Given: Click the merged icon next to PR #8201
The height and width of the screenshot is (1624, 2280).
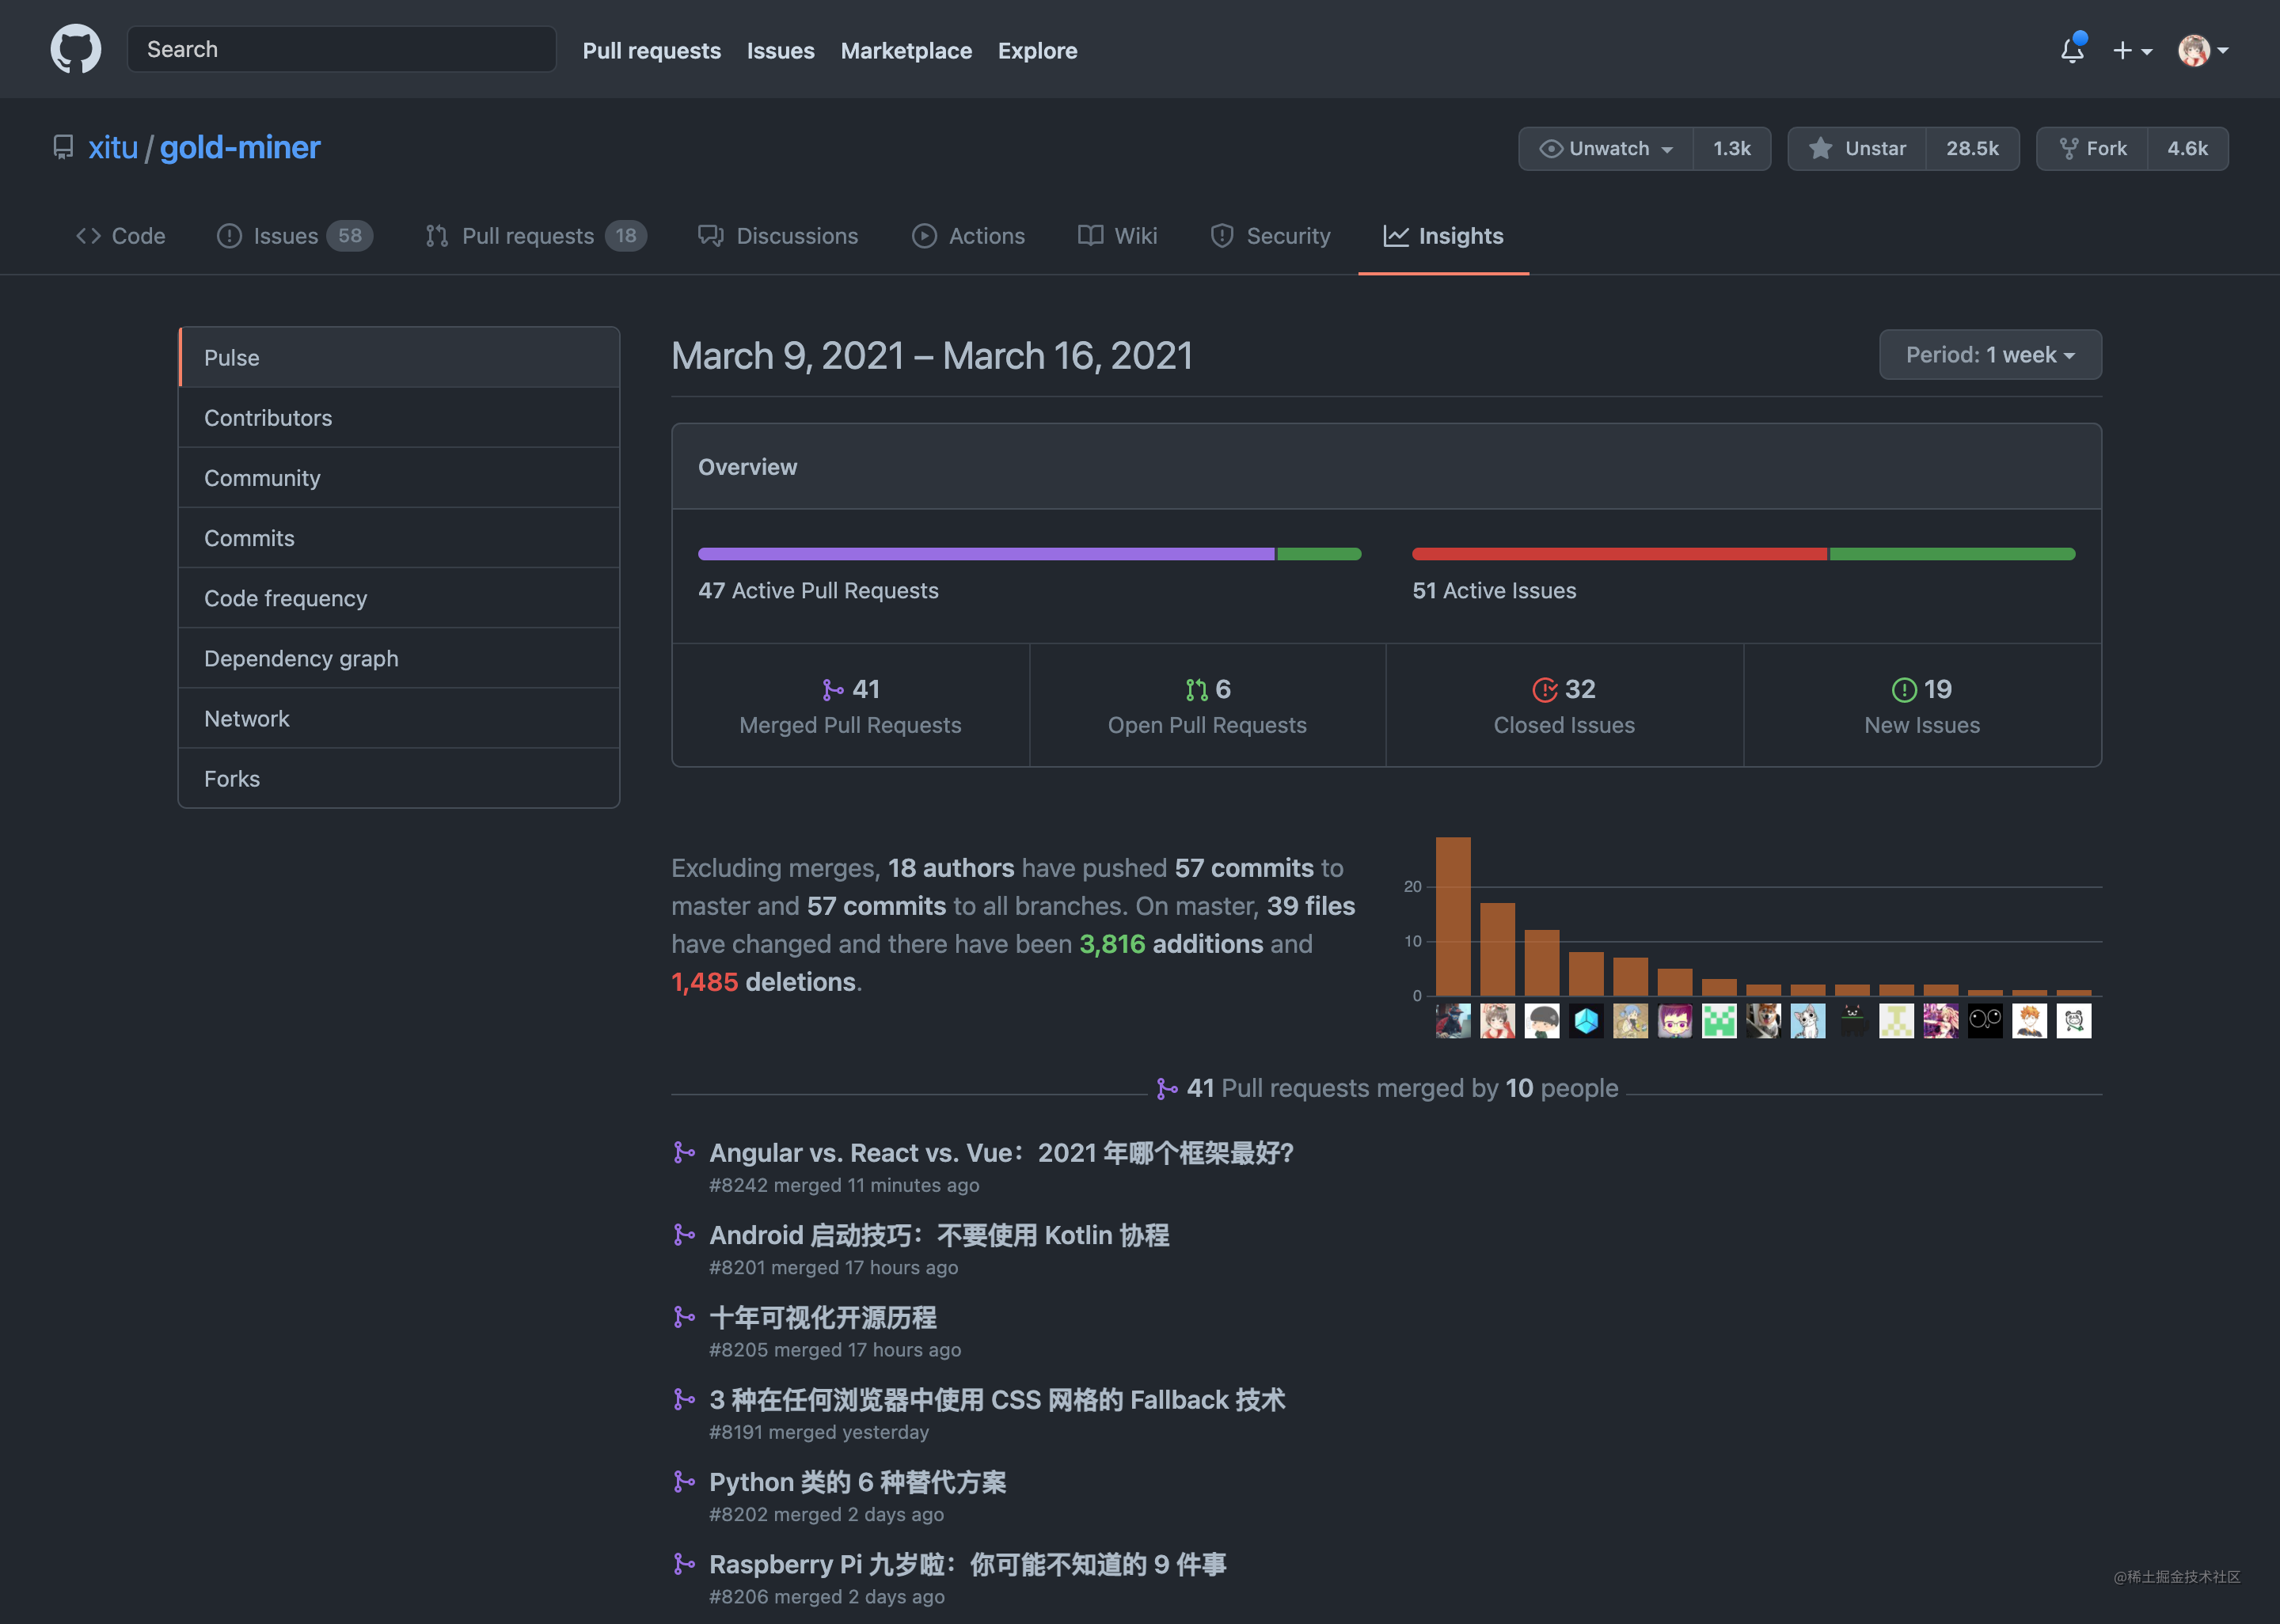Looking at the screenshot, I should 684,1235.
